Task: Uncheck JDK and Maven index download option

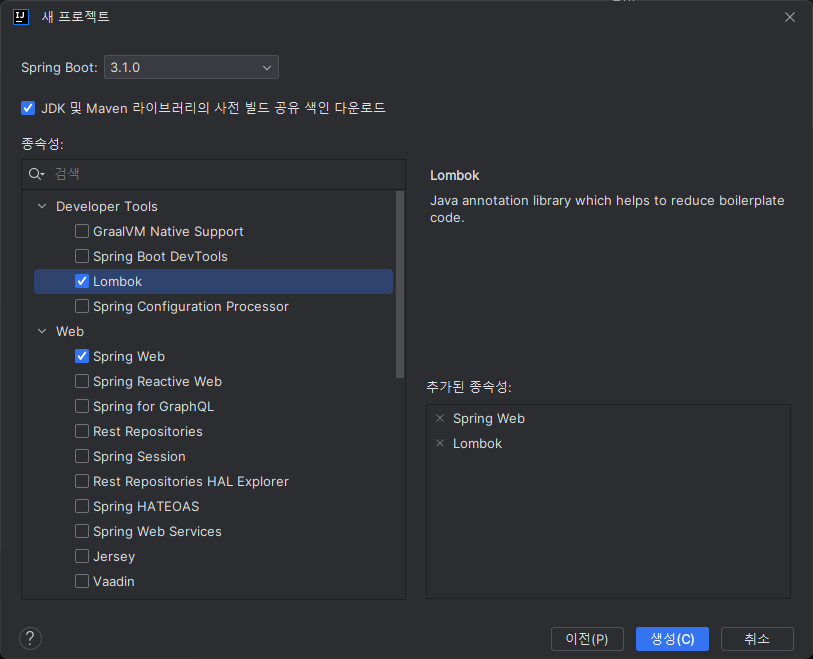Action: tap(28, 108)
